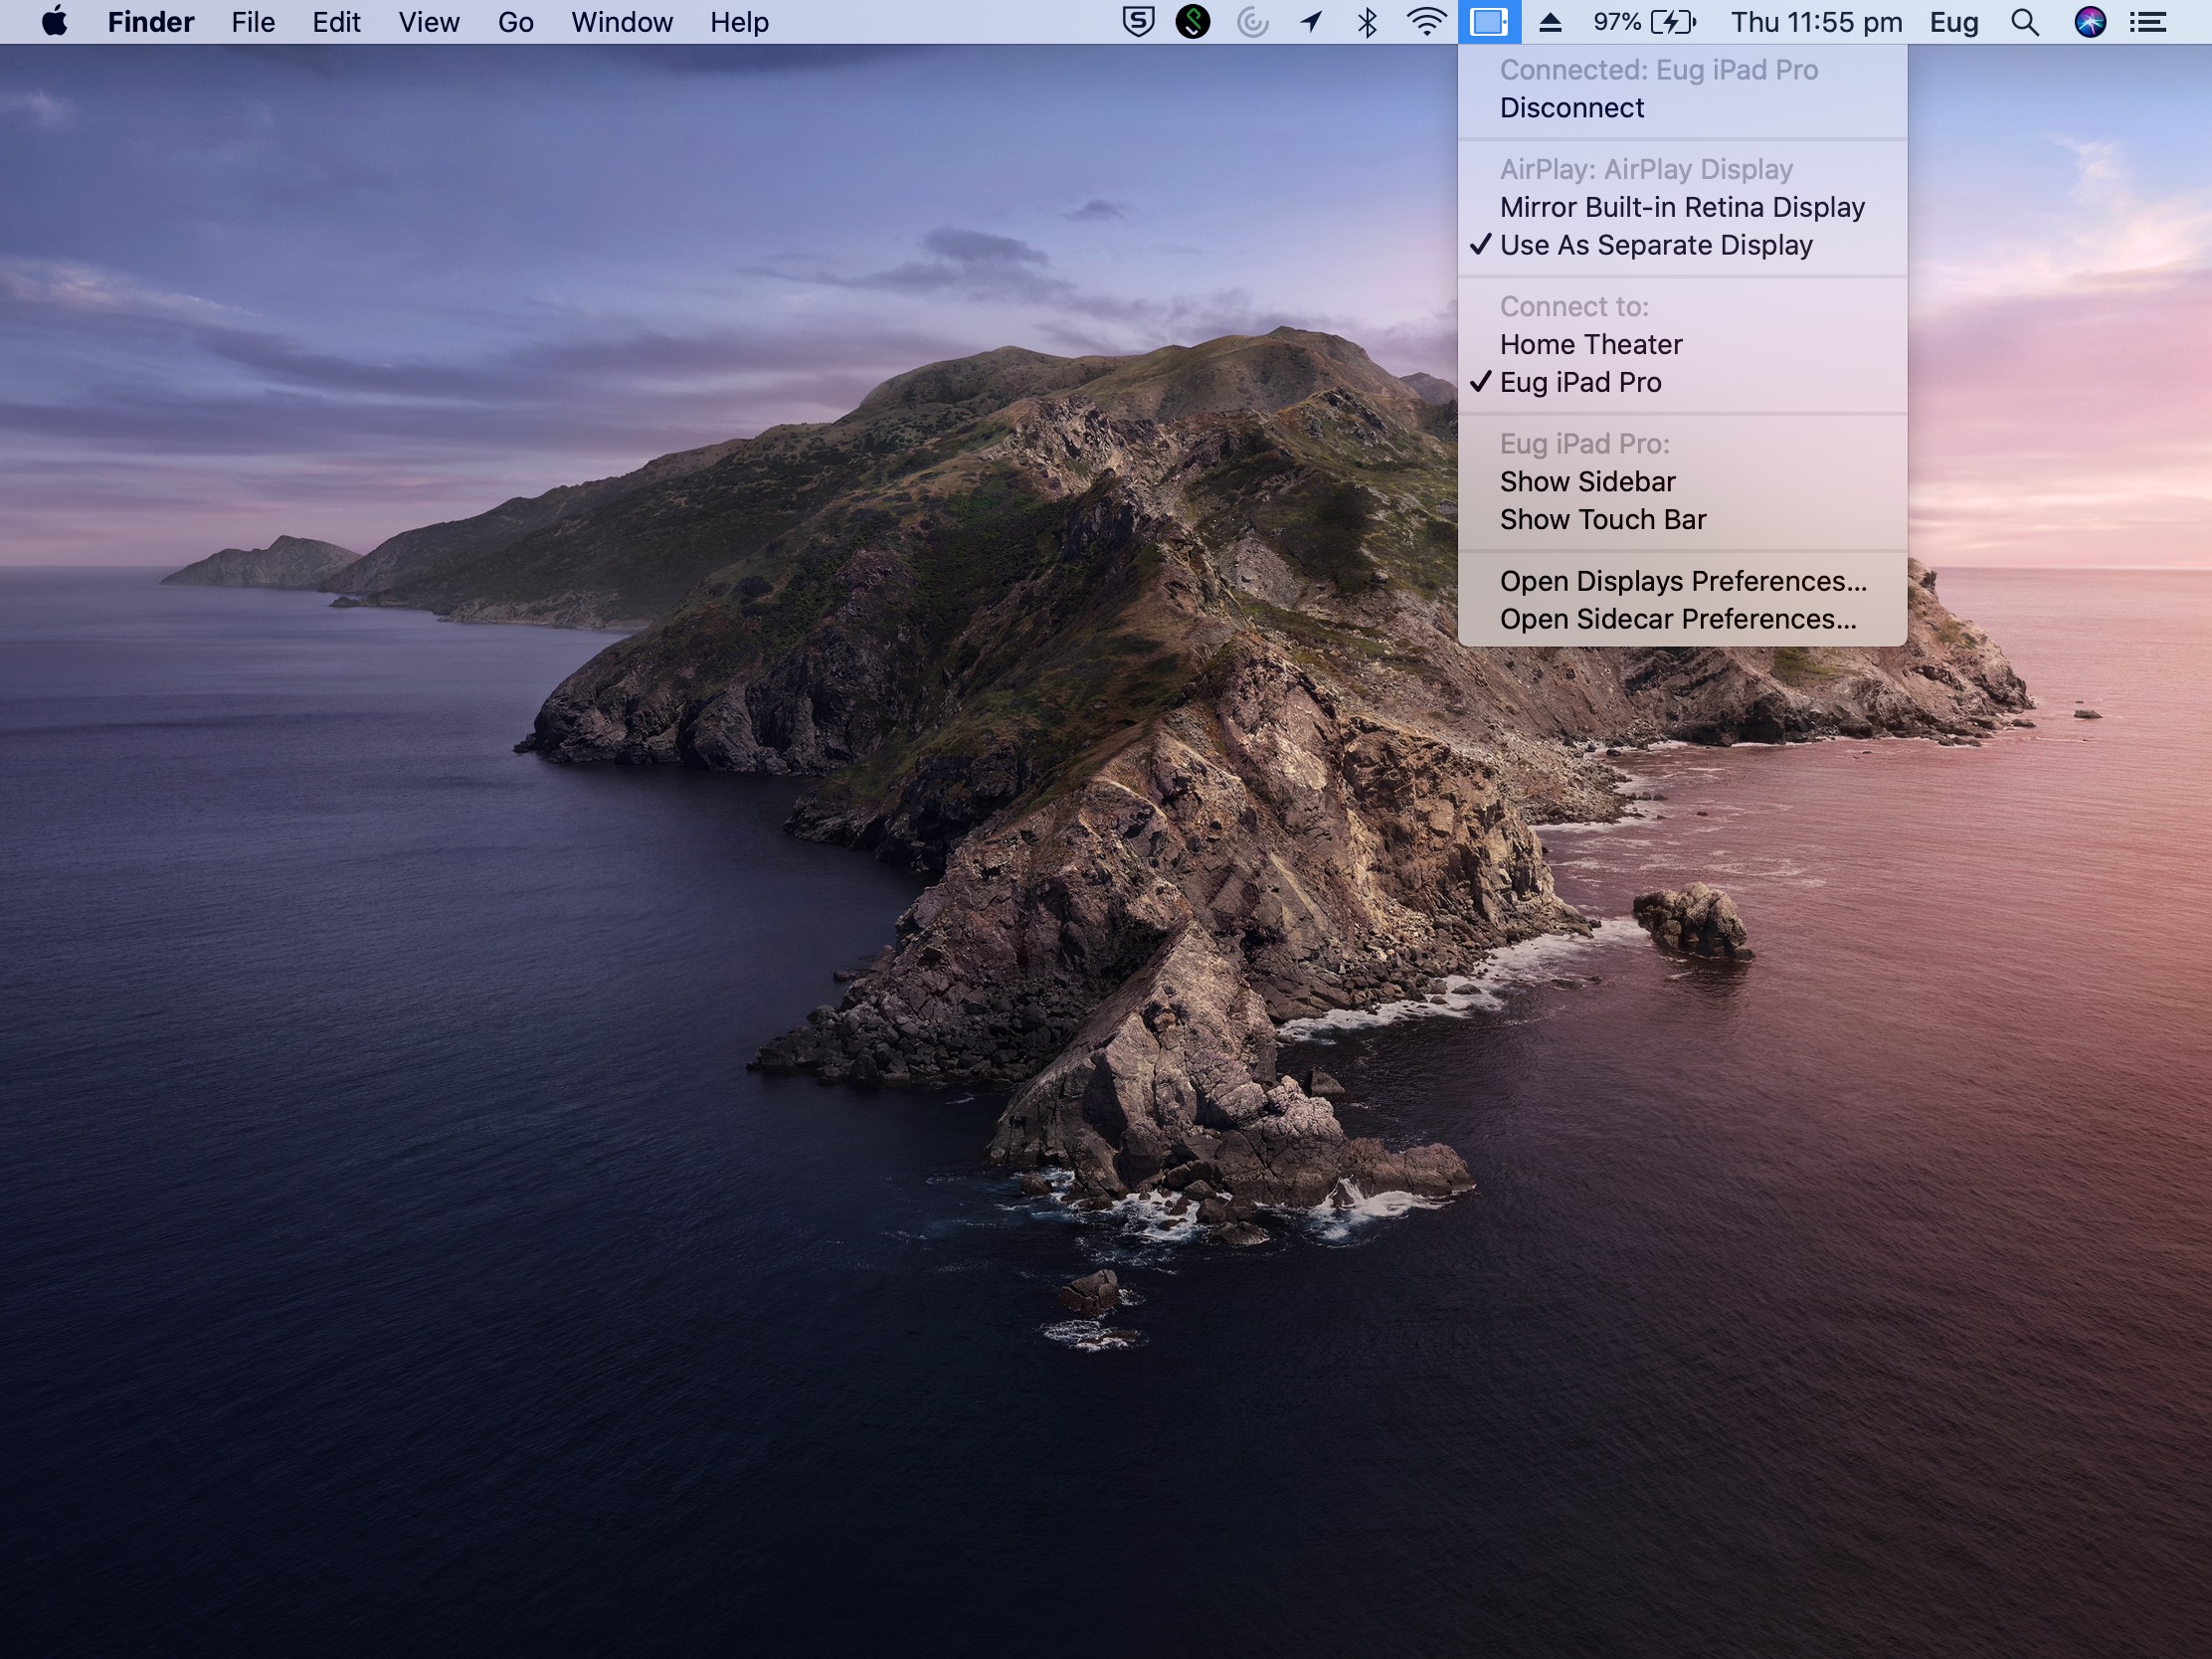Show Touch Bar on the iPad
The height and width of the screenshot is (1659, 2212).
pyautogui.click(x=1682, y=520)
